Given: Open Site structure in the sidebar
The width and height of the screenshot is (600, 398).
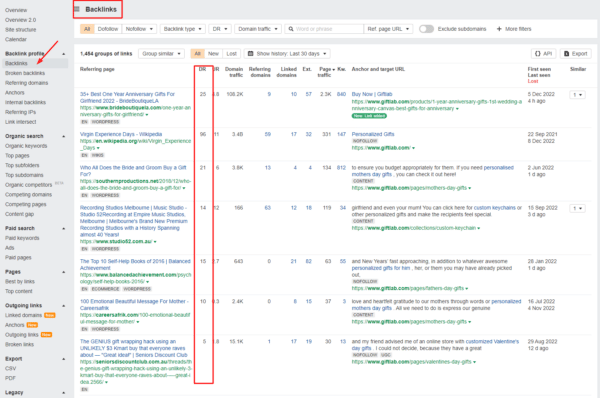Looking at the screenshot, I should click(21, 29).
